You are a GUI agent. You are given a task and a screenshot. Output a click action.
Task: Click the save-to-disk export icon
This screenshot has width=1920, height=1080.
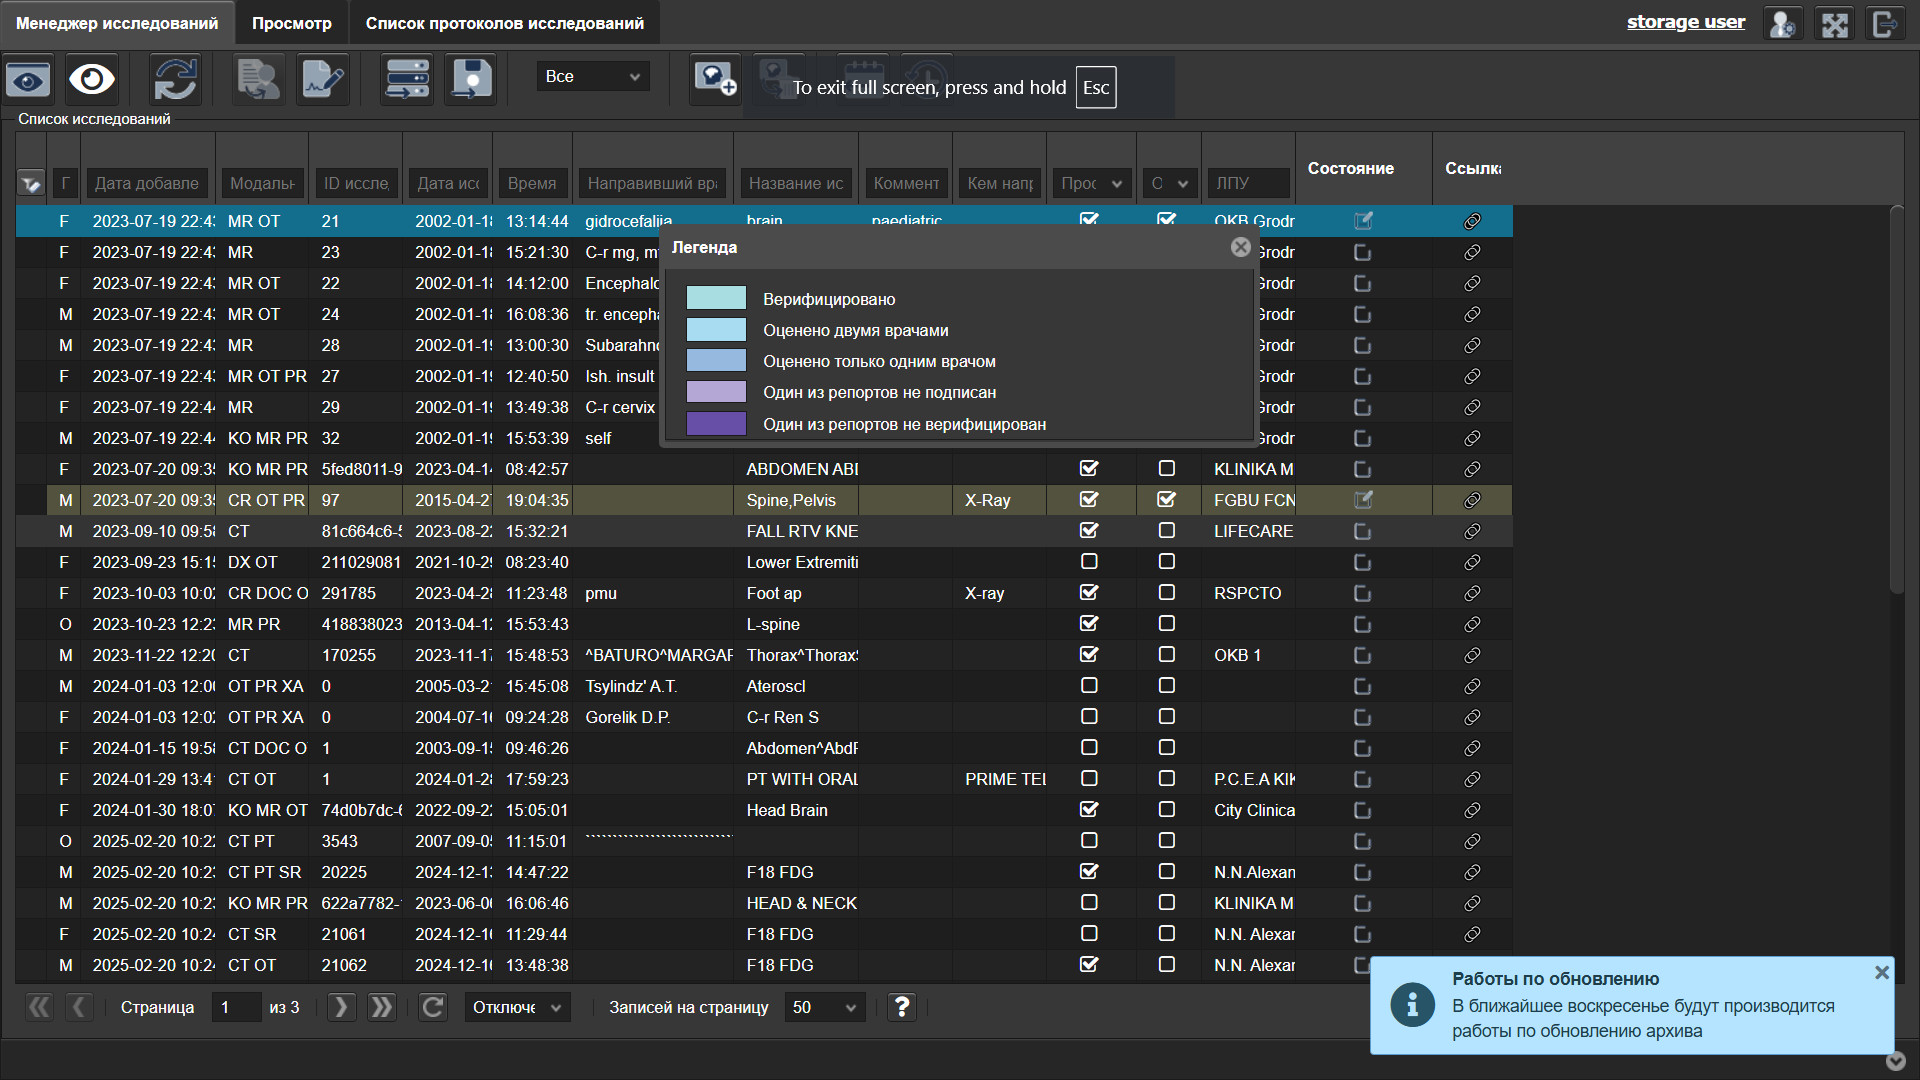470,79
